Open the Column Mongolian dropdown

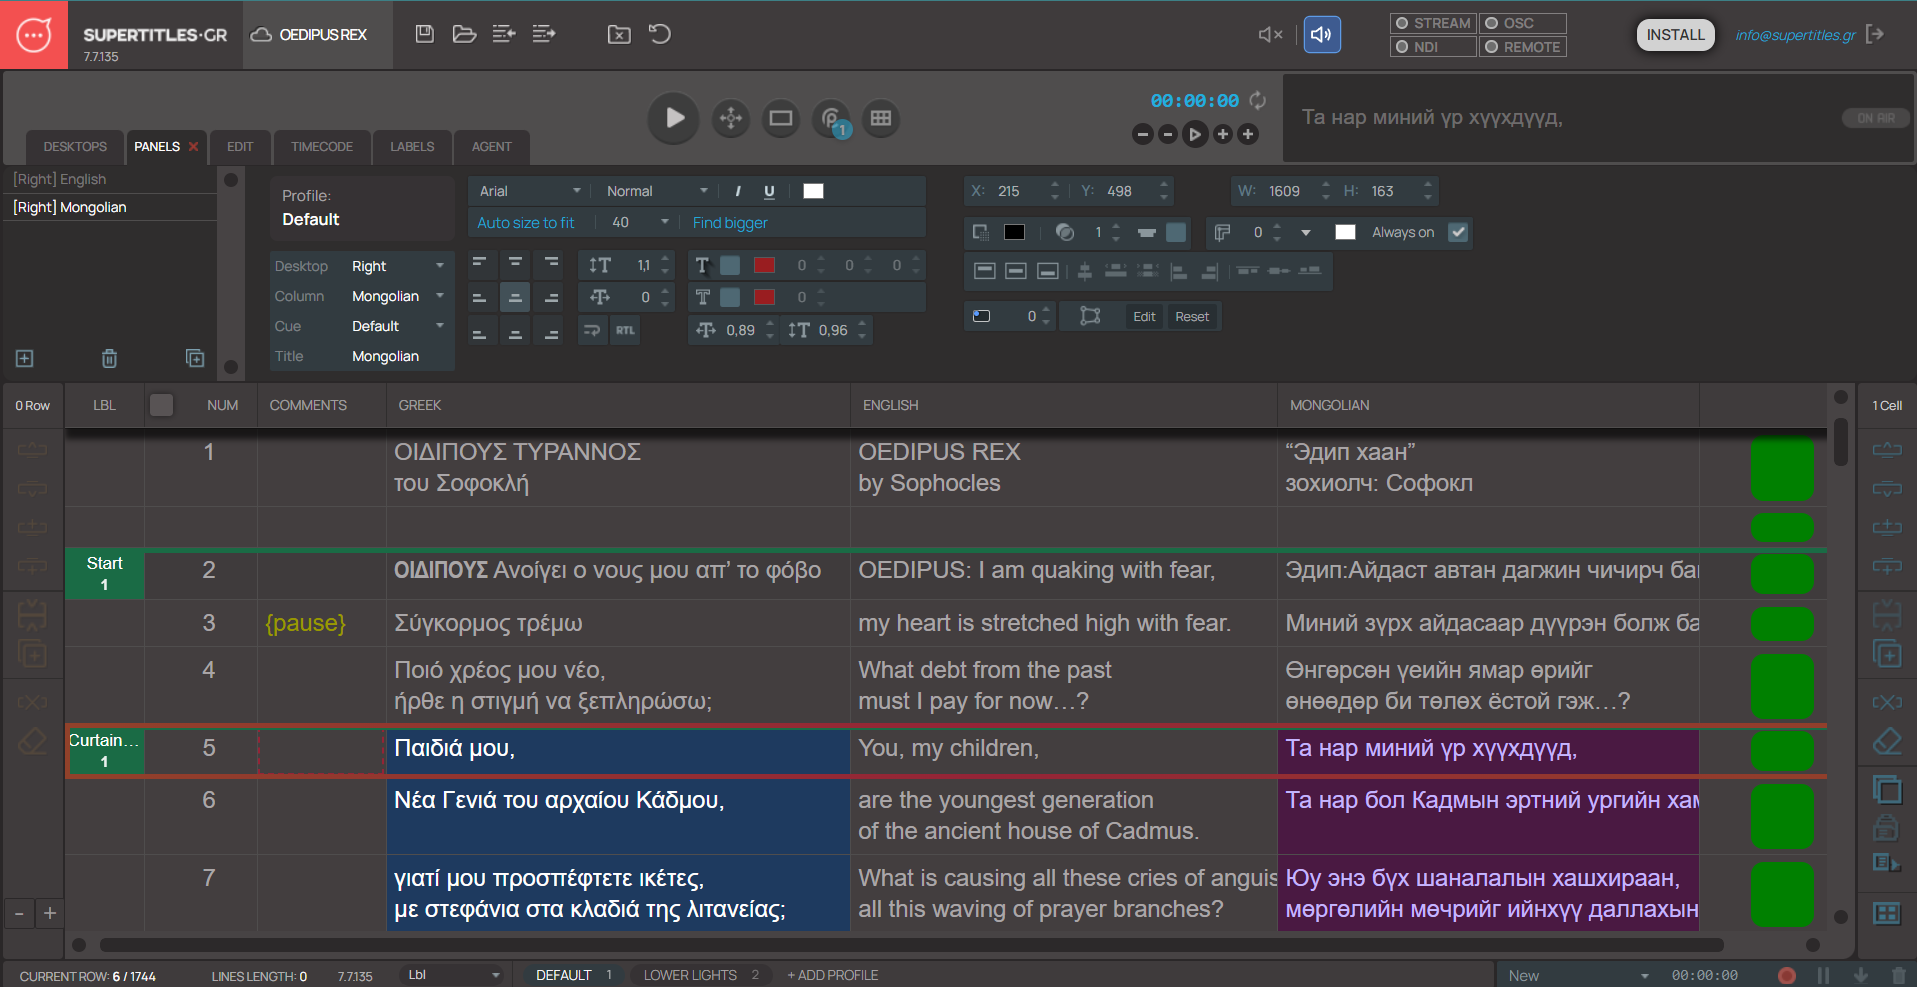pyautogui.click(x=398, y=296)
